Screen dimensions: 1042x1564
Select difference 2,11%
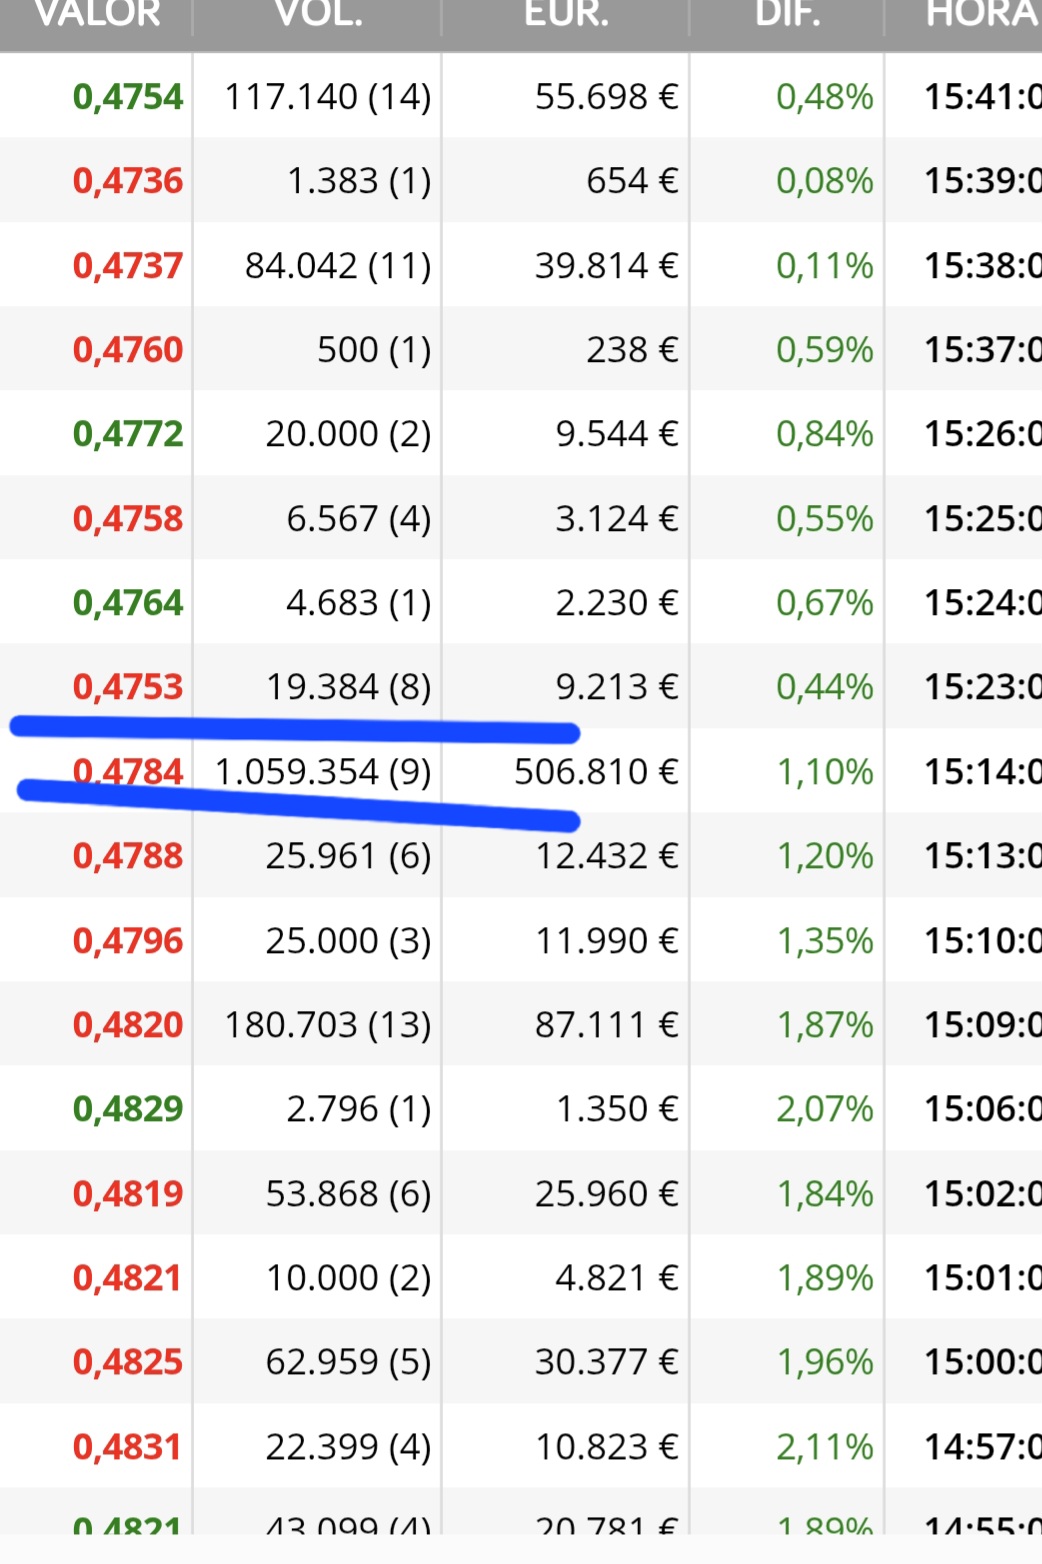tap(825, 1447)
